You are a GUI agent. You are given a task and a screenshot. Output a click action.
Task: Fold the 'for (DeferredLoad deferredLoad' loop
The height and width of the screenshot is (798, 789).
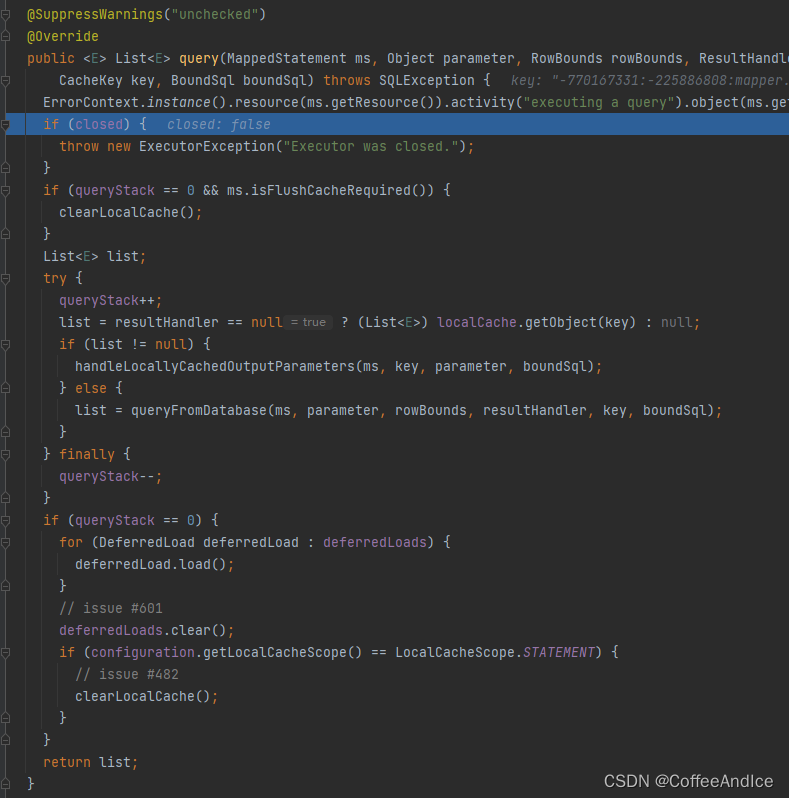coord(6,543)
